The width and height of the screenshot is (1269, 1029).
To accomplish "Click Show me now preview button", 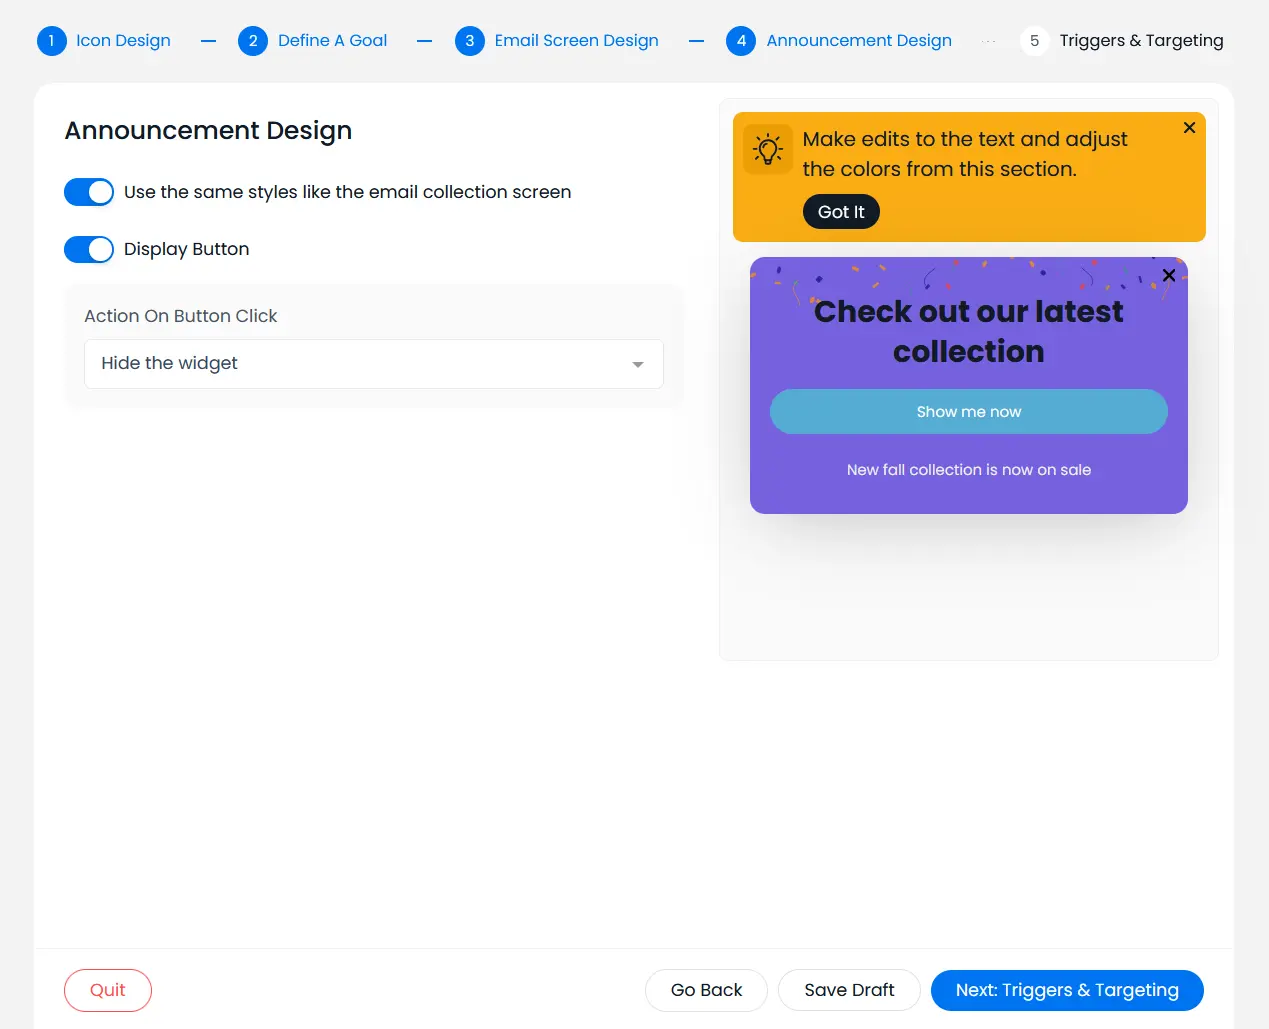I will pyautogui.click(x=968, y=412).
